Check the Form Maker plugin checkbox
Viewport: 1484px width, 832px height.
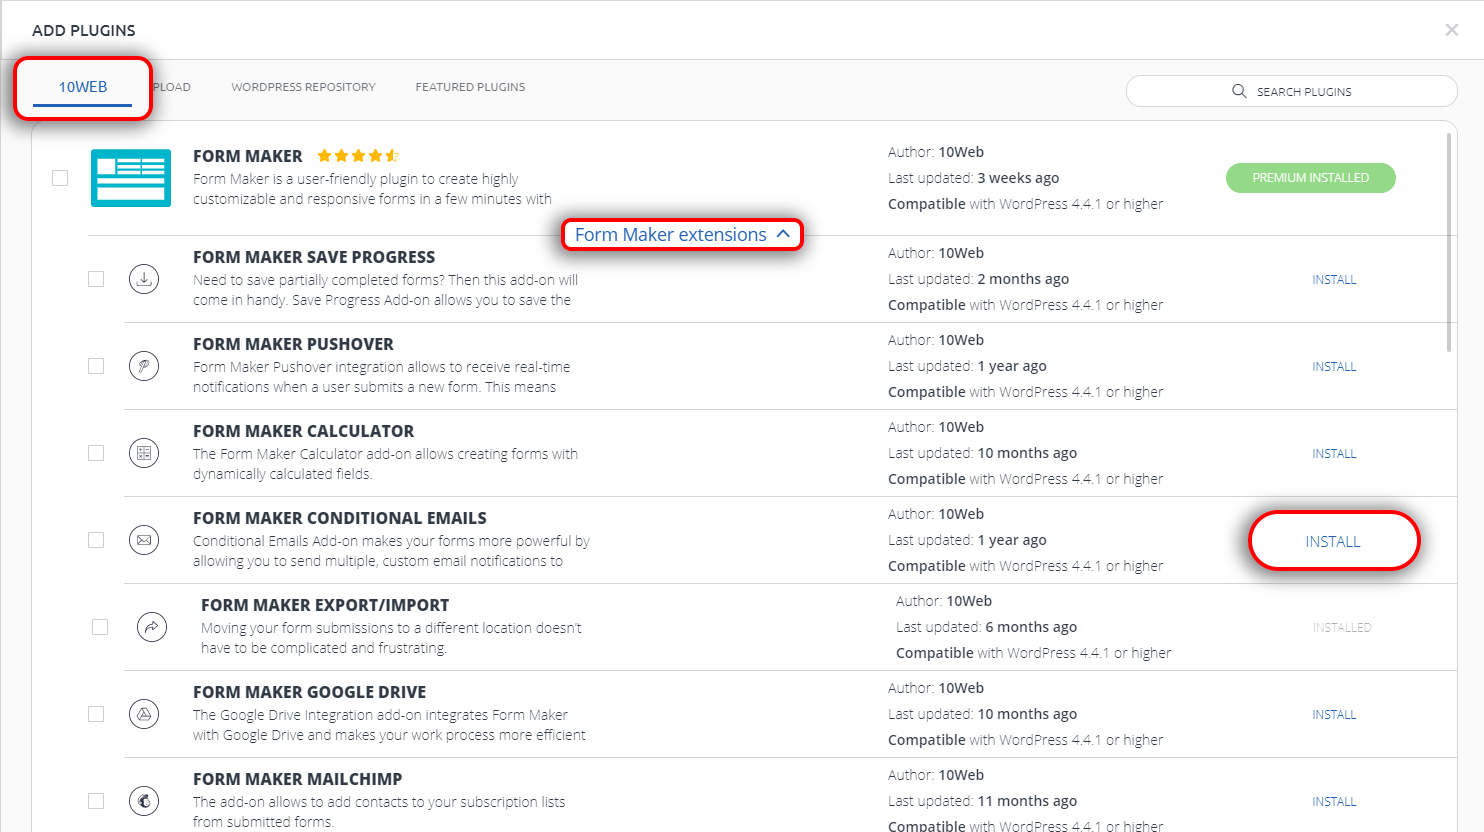pyautogui.click(x=60, y=178)
